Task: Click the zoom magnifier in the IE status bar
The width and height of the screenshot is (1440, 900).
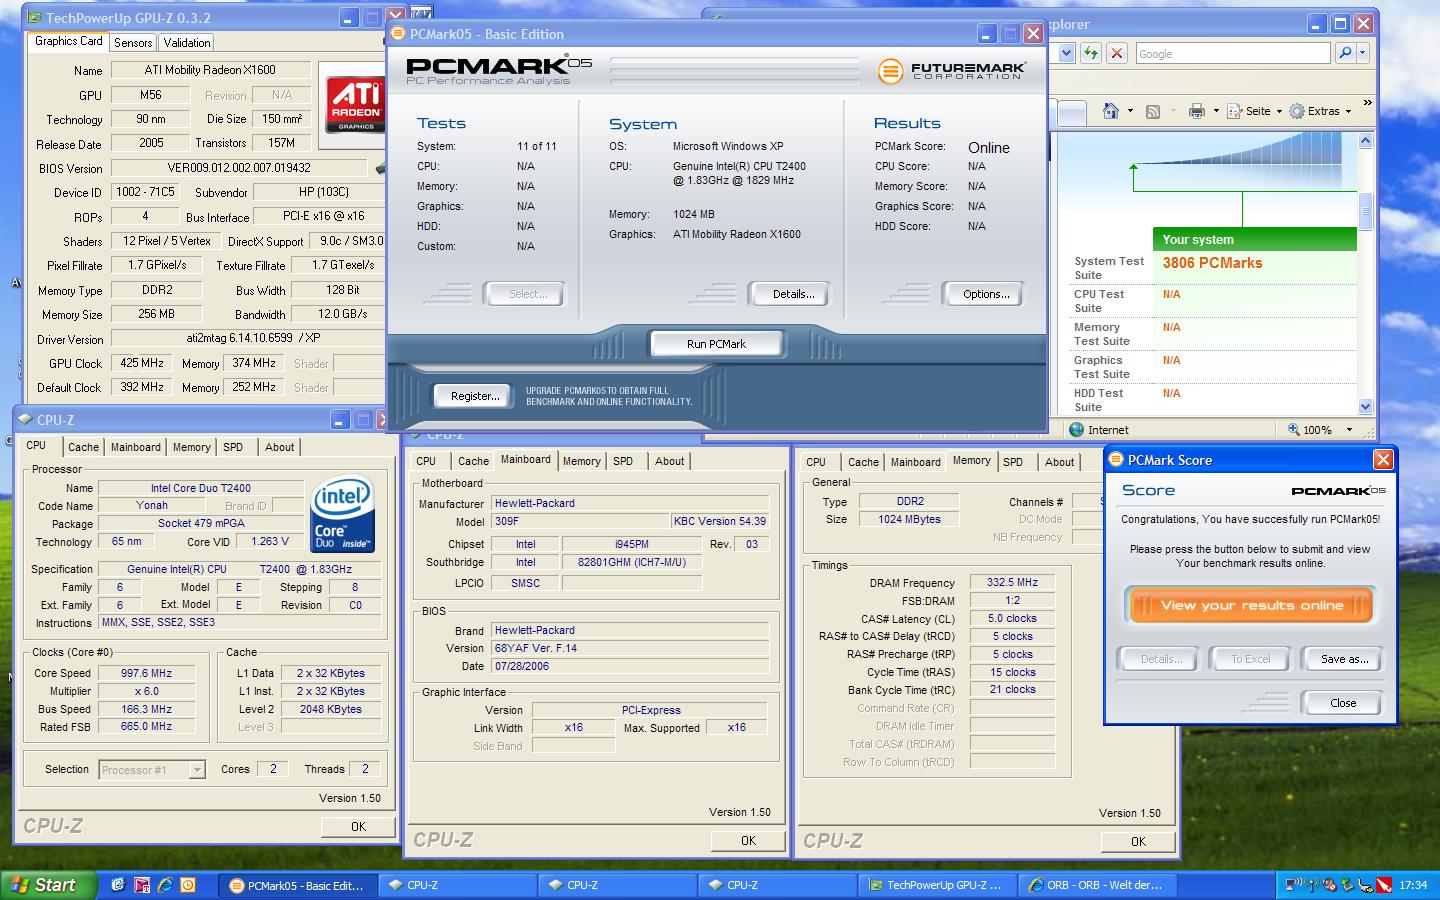Action: pyautogui.click(x=1293, y=429)
